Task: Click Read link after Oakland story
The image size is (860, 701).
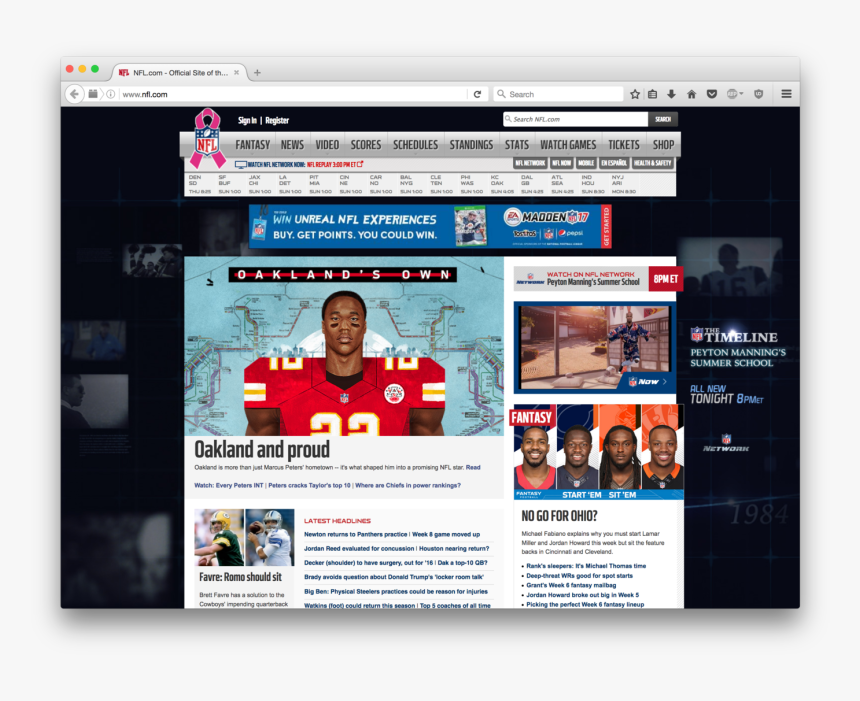Action: (x=473, y=467)
